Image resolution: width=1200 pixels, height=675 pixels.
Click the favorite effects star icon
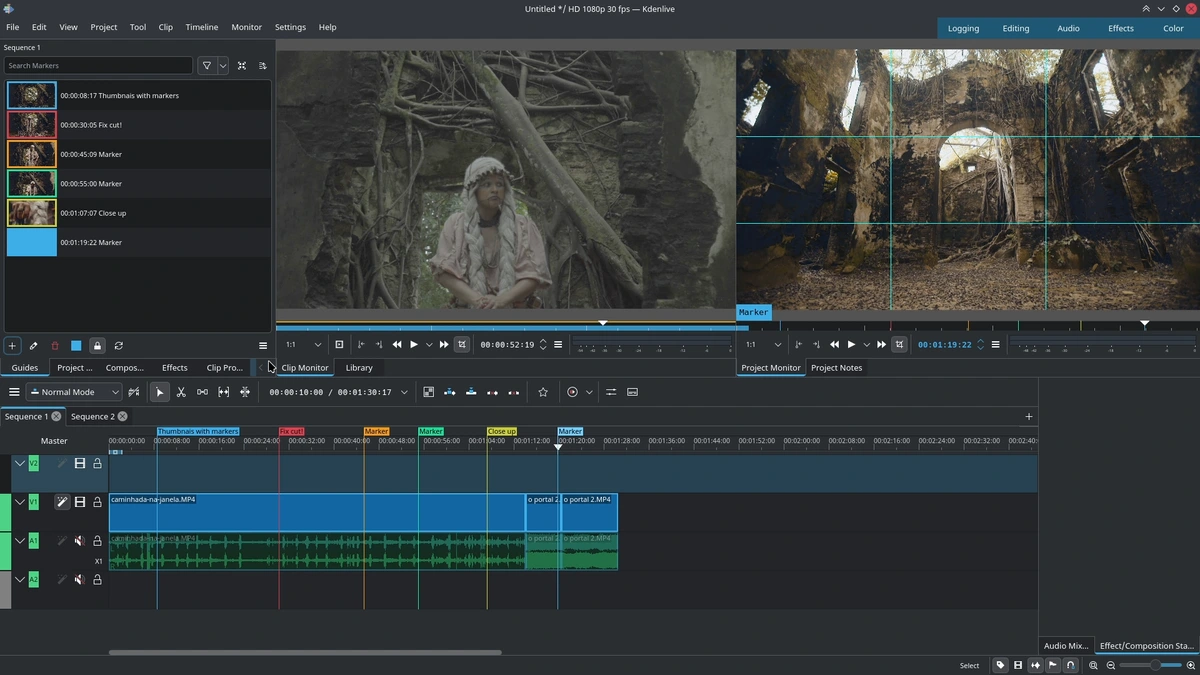coord(543,392)
